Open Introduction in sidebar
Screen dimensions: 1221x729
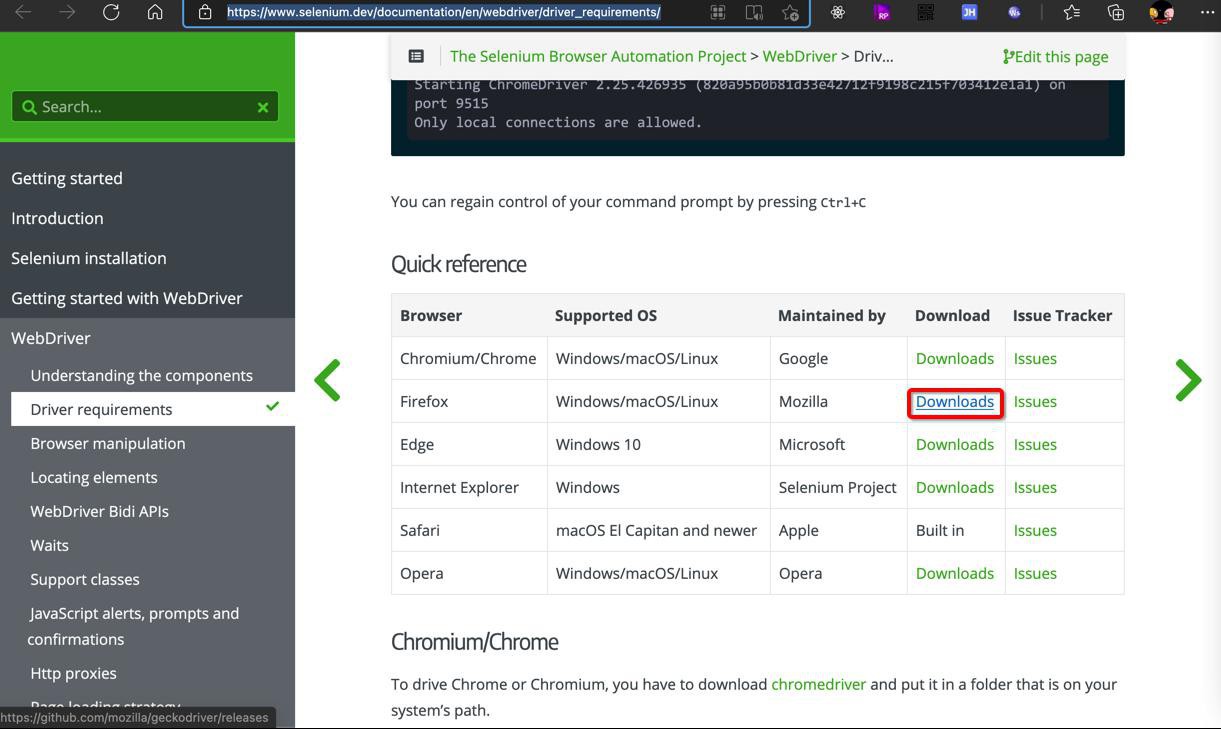[x=57, y=218]
